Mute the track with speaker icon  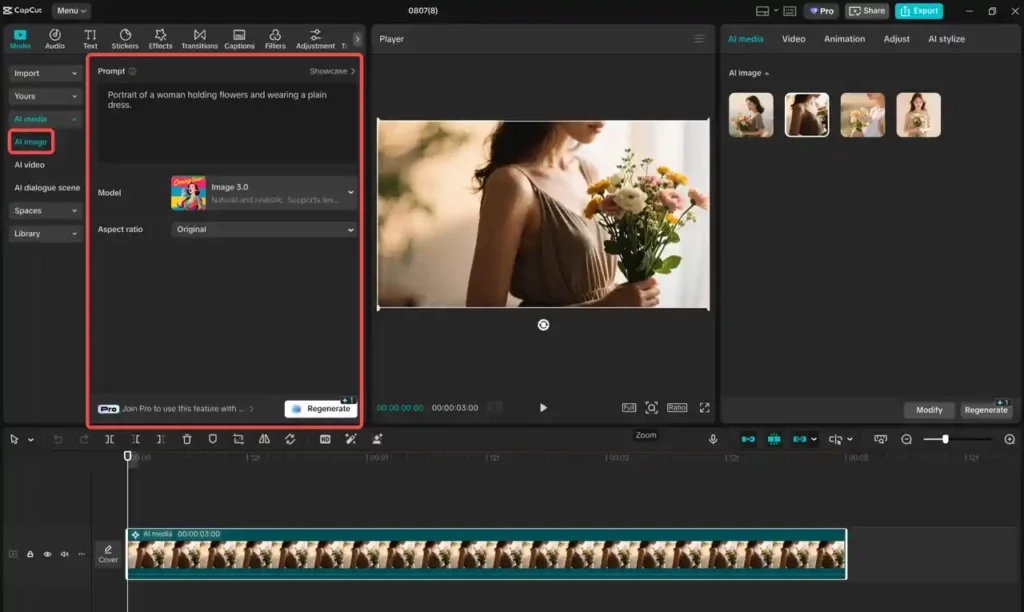click(x=64, y=554)
